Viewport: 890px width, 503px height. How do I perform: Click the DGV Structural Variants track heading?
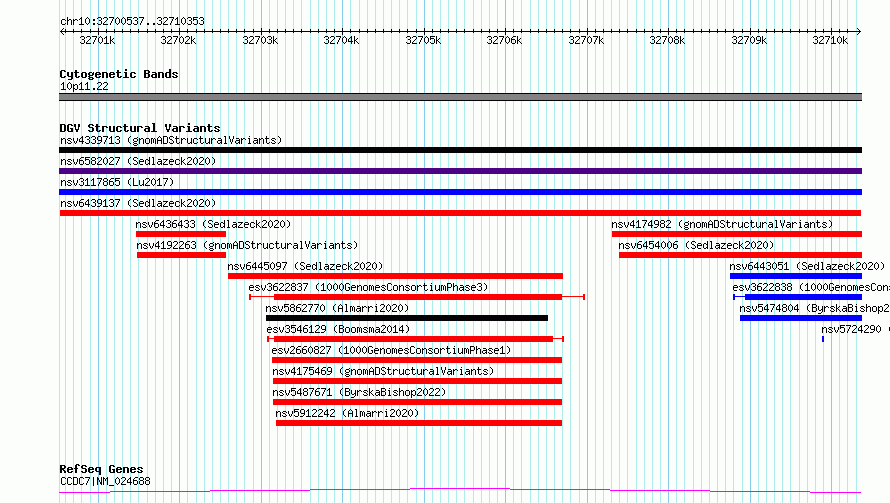coord(140,128)
